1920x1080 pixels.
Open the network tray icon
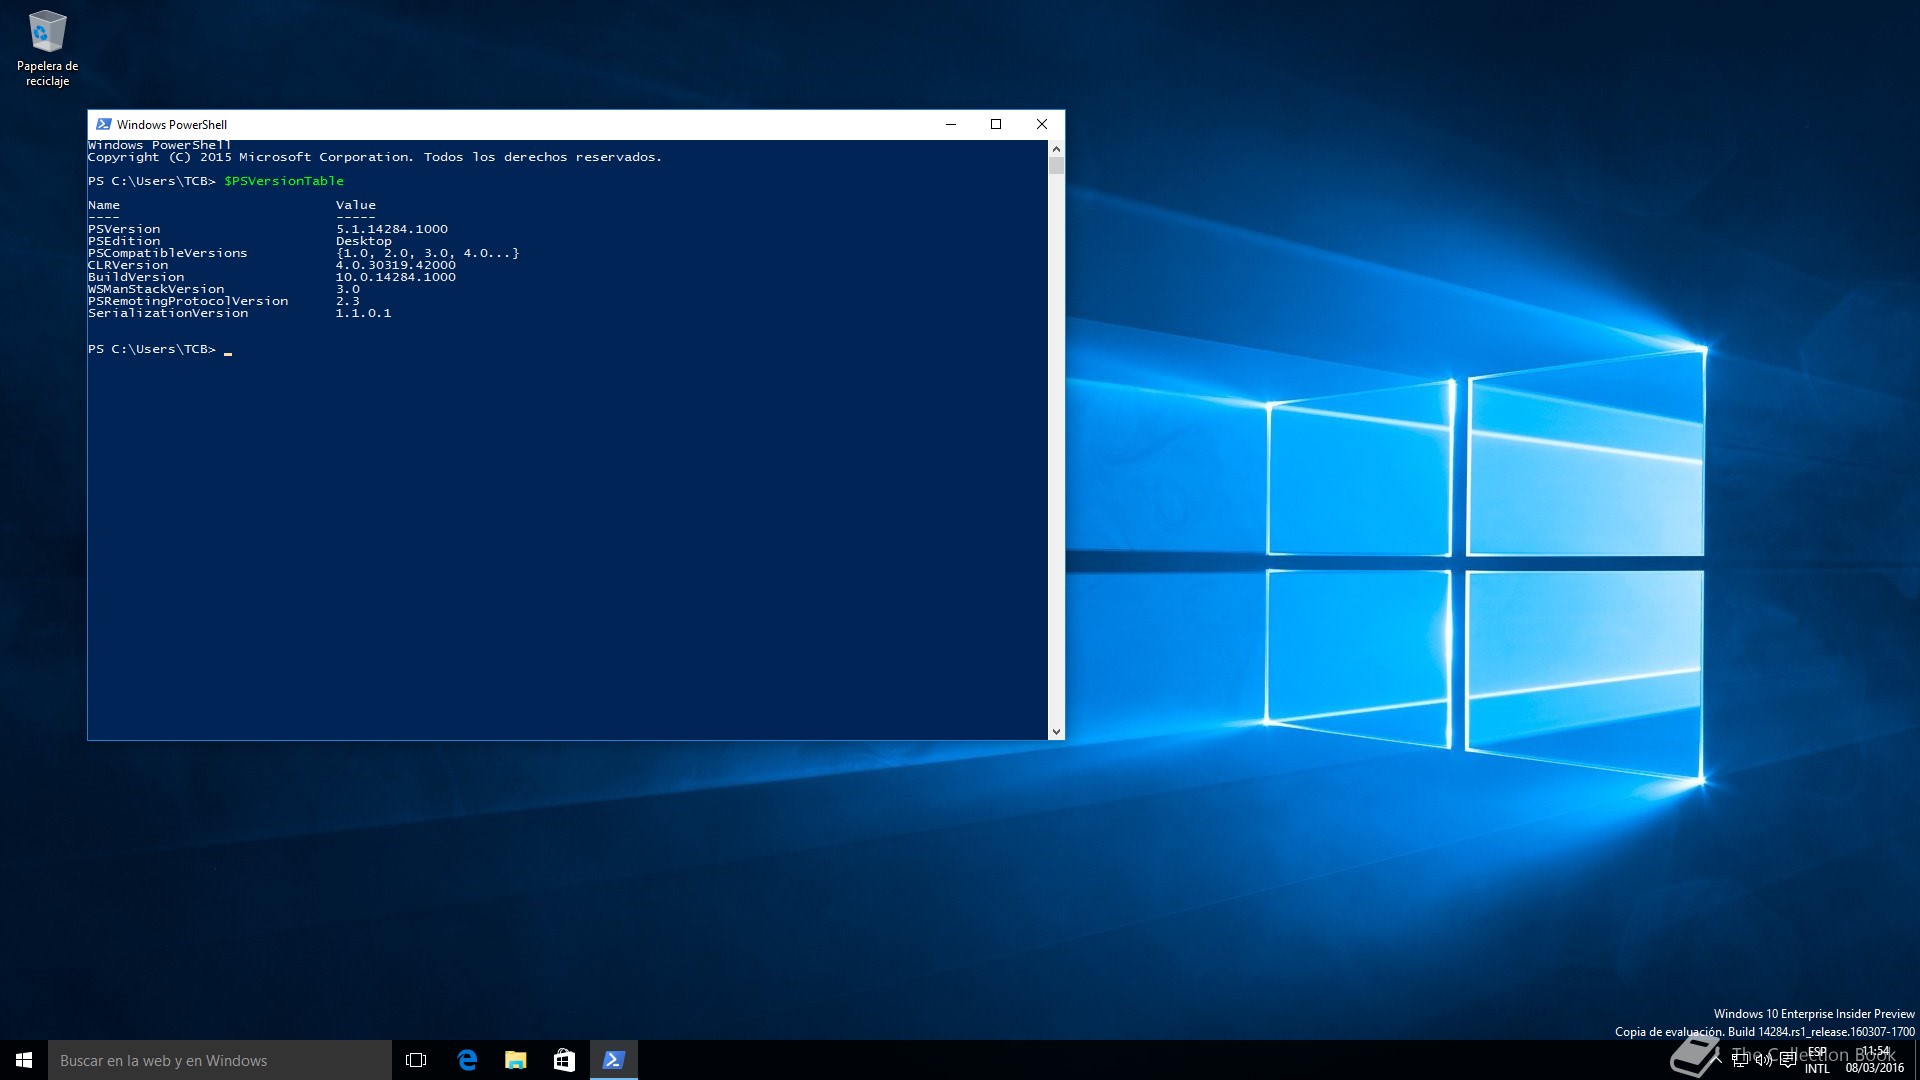click(1739, 1060)
